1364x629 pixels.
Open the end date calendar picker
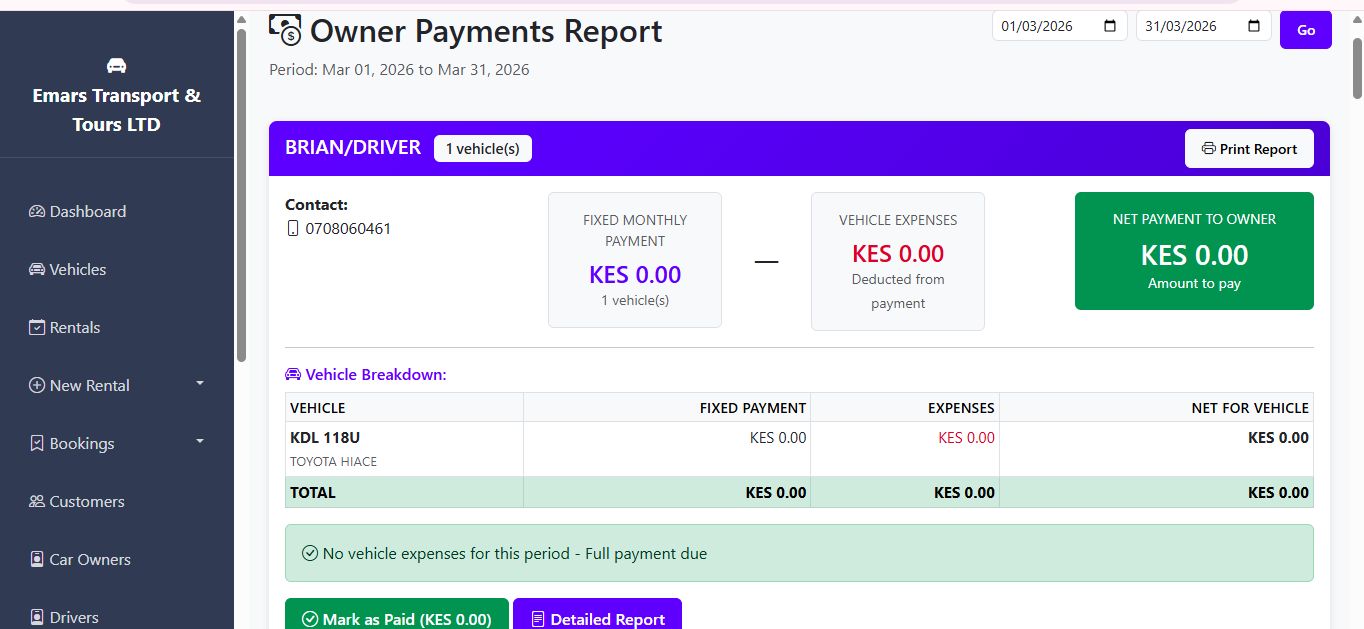coord(1254,27)
